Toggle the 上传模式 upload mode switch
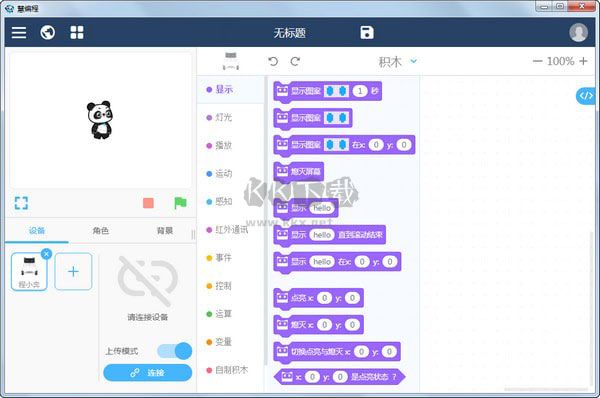Screen dimensions: 600x398 click(174, 351)
